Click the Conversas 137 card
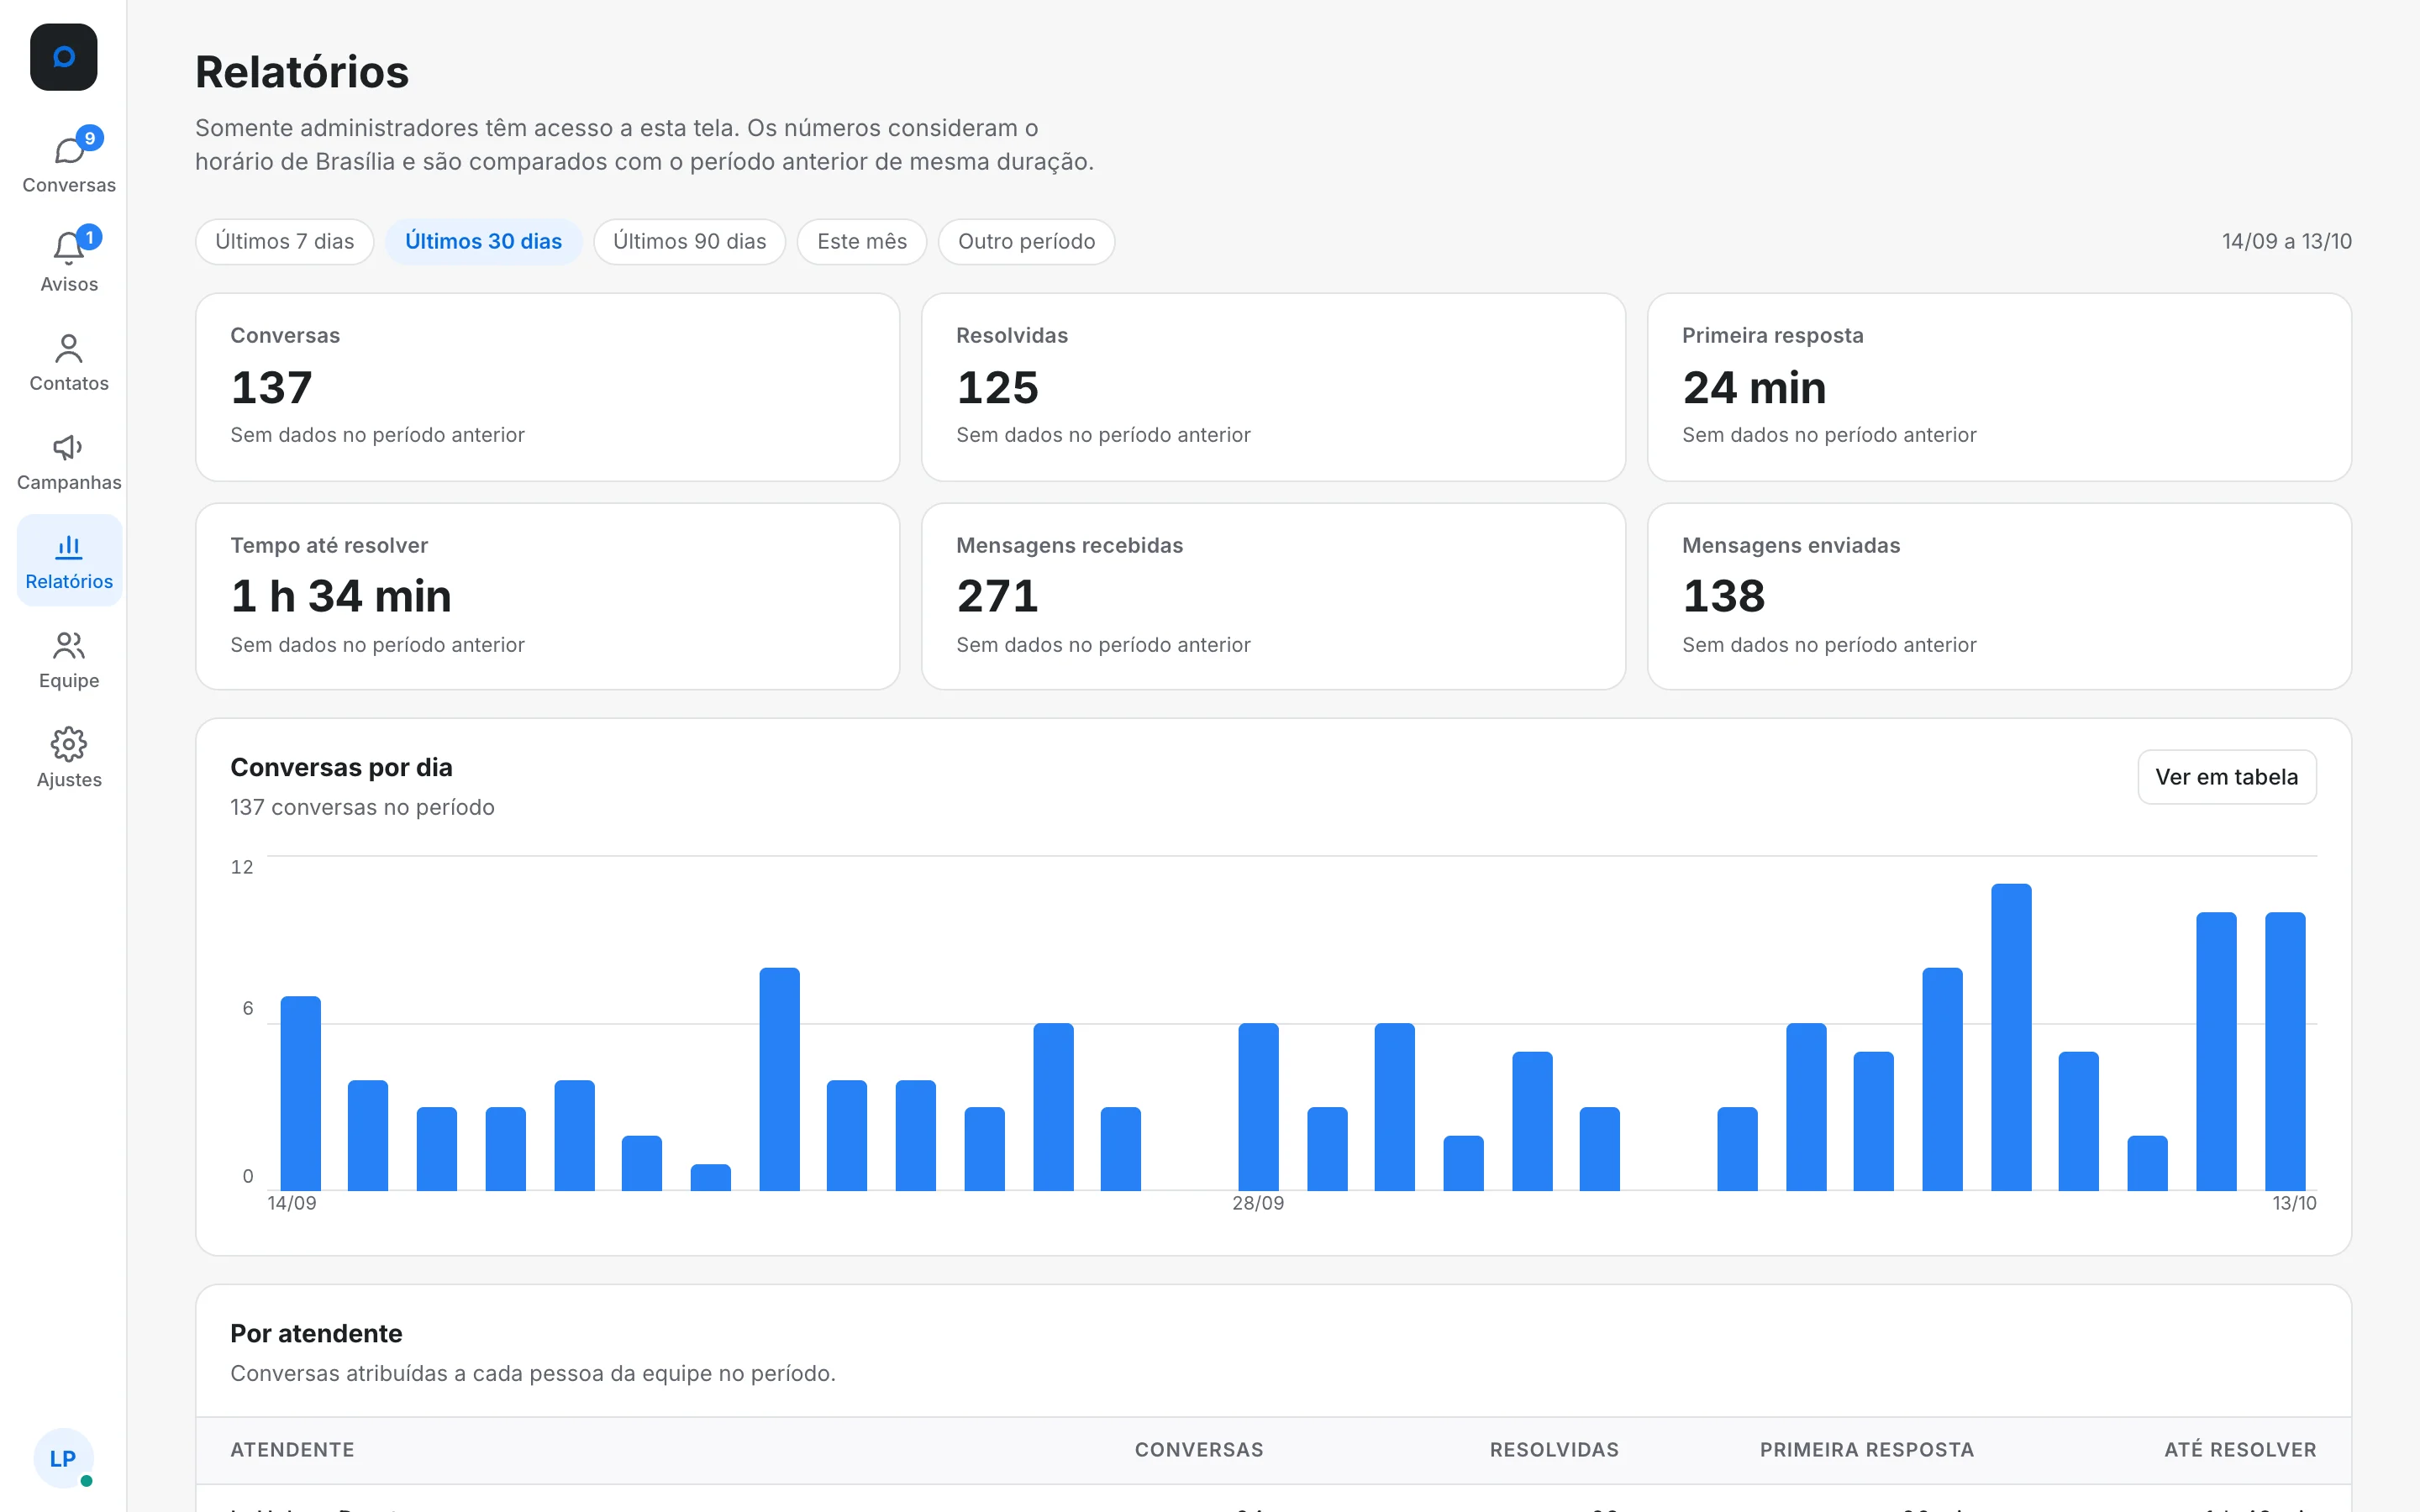Viewport: 2420px width, 1512px height. coord(548,387)
